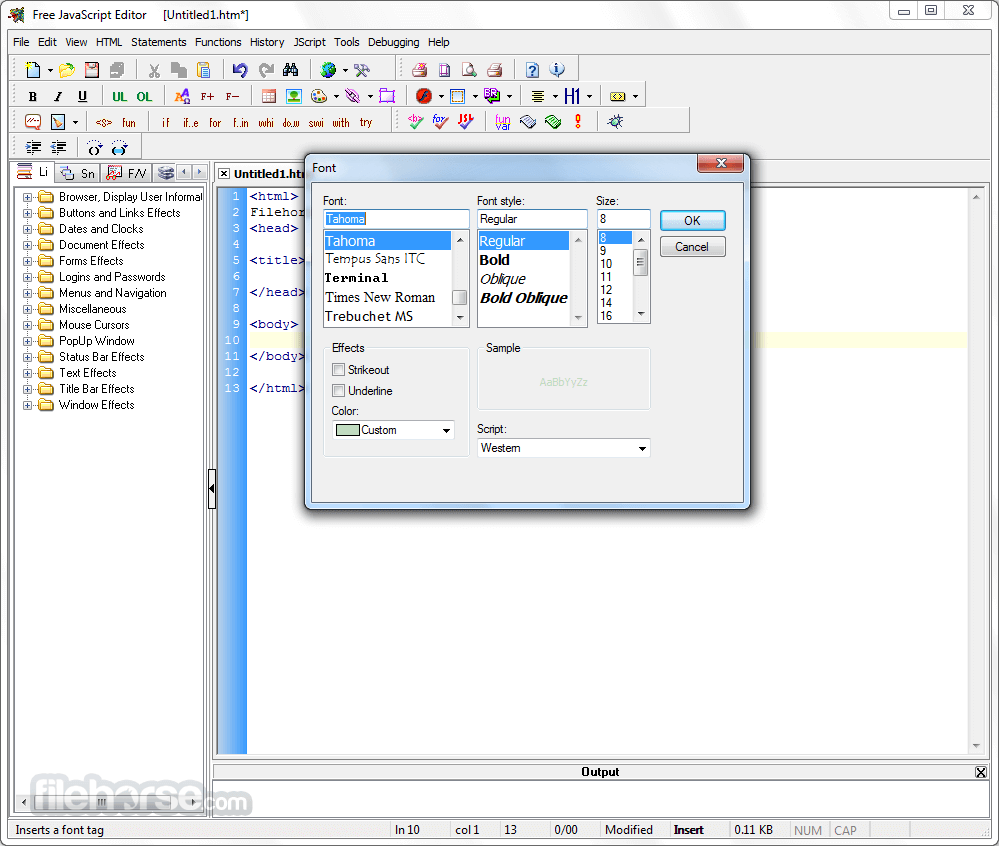Enable the Strikeout checkbox
The width and height of the screenshot is (999, 846).
pos(338,369)
